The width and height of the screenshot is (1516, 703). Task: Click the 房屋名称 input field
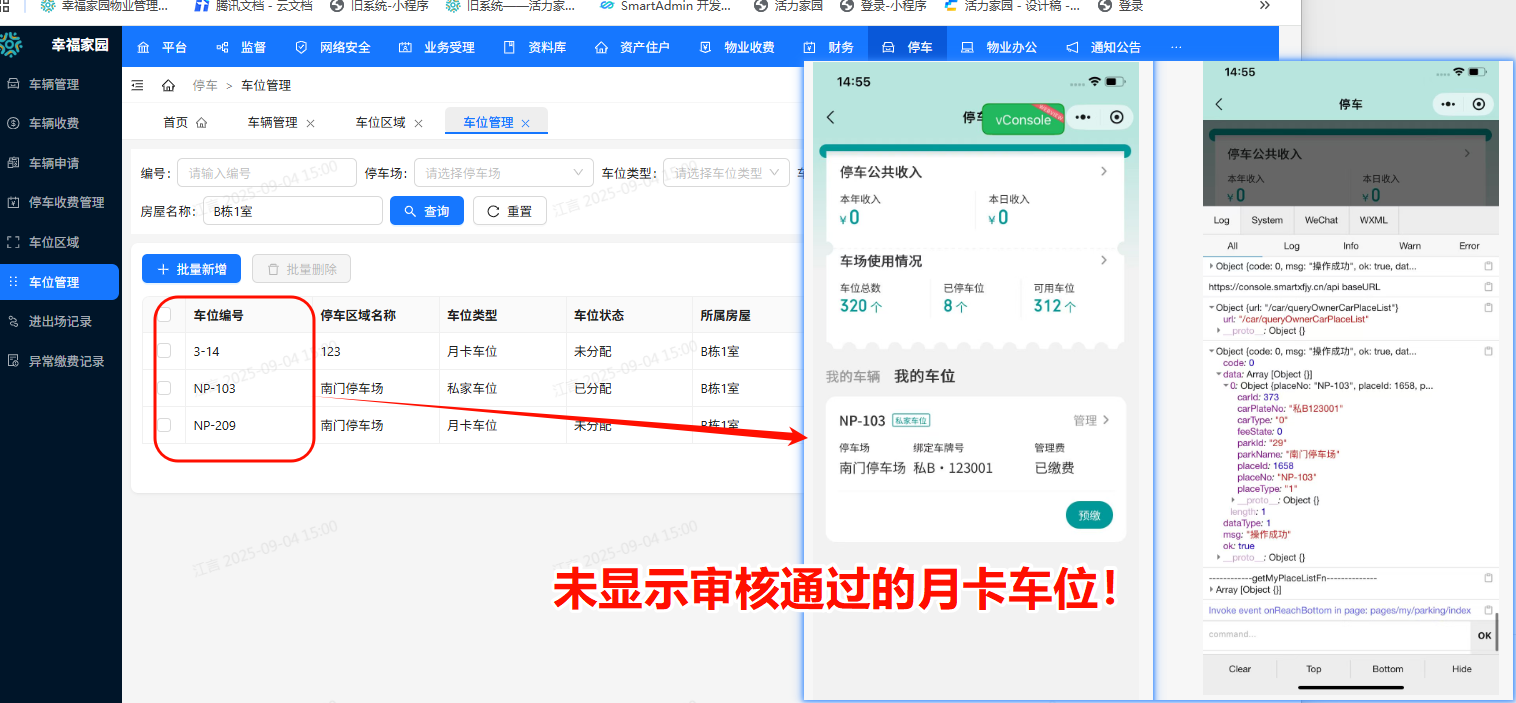292,211
